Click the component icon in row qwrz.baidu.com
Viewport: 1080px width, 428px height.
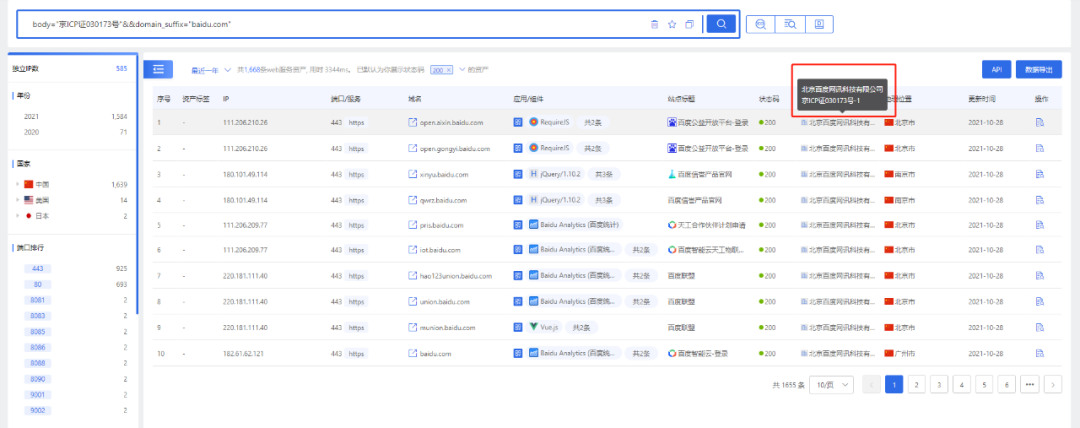pyautogui.click(x=518, y=200)
